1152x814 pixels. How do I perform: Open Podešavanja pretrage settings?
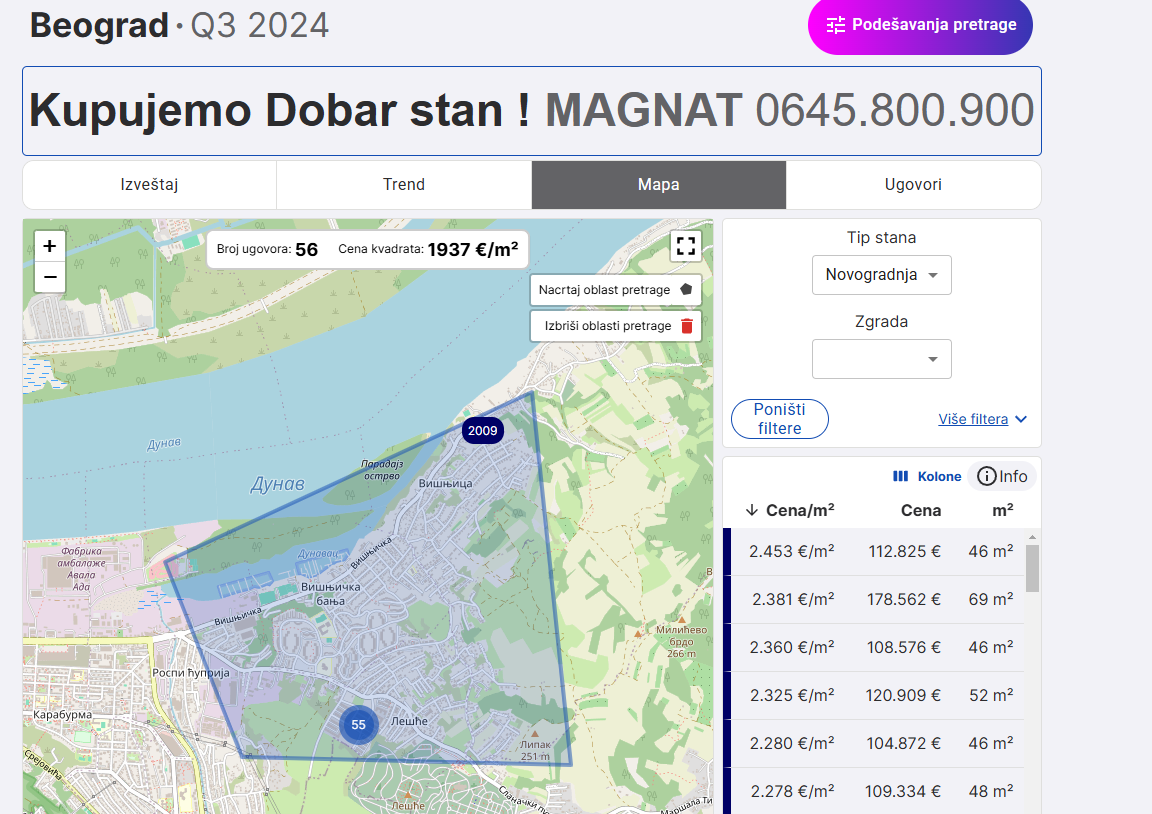point(920,25)
